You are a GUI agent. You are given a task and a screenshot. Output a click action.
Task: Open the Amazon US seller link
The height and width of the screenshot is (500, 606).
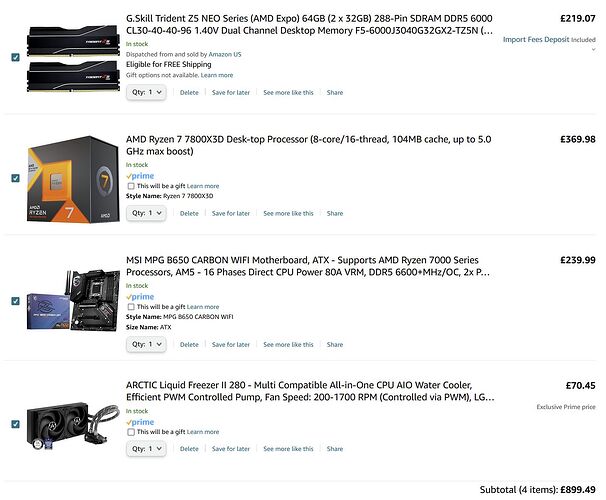point(225,54)
